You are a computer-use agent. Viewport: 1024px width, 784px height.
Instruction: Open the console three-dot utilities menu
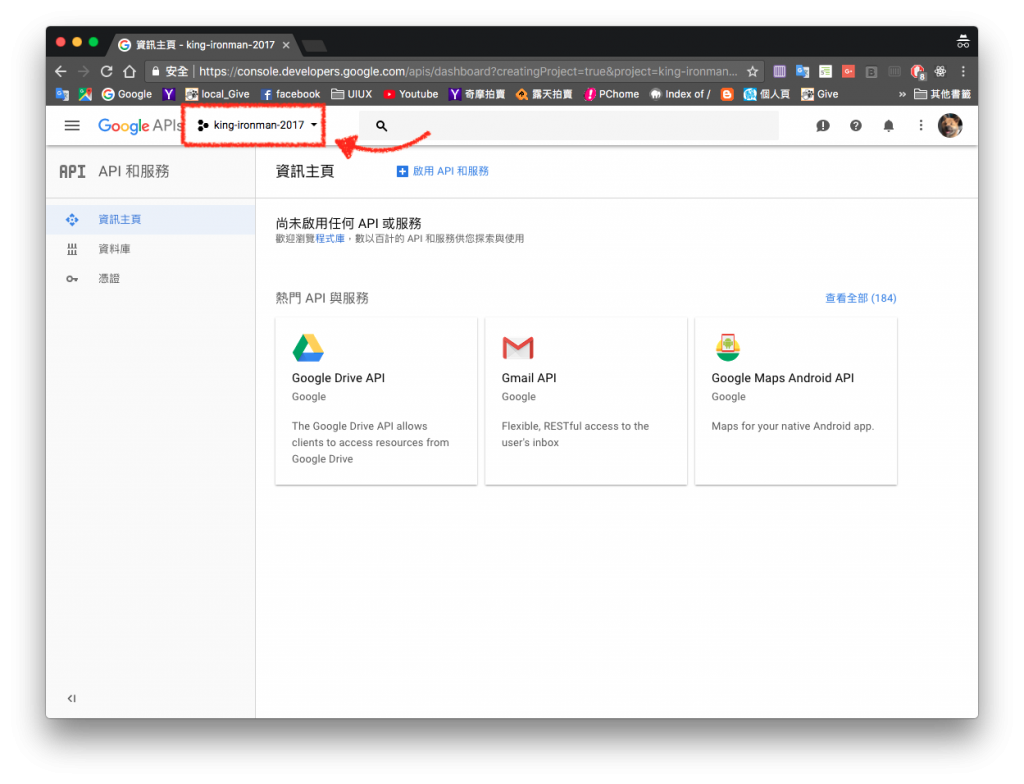click(921, 125)
